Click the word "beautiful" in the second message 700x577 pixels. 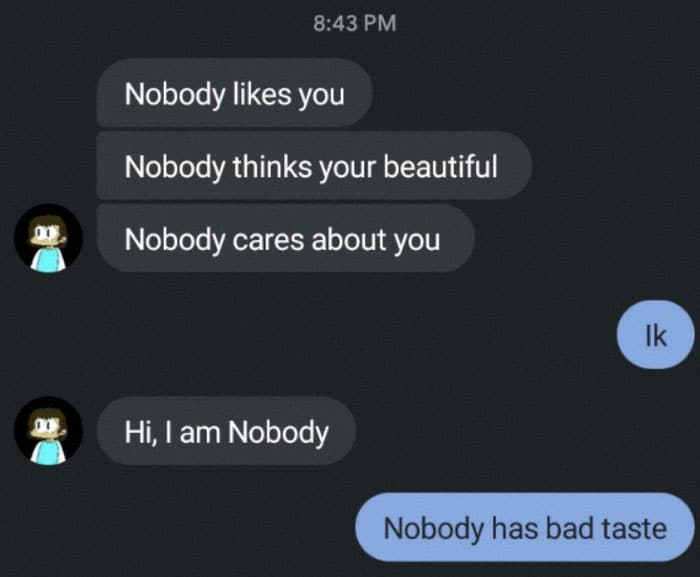(440, 166)
